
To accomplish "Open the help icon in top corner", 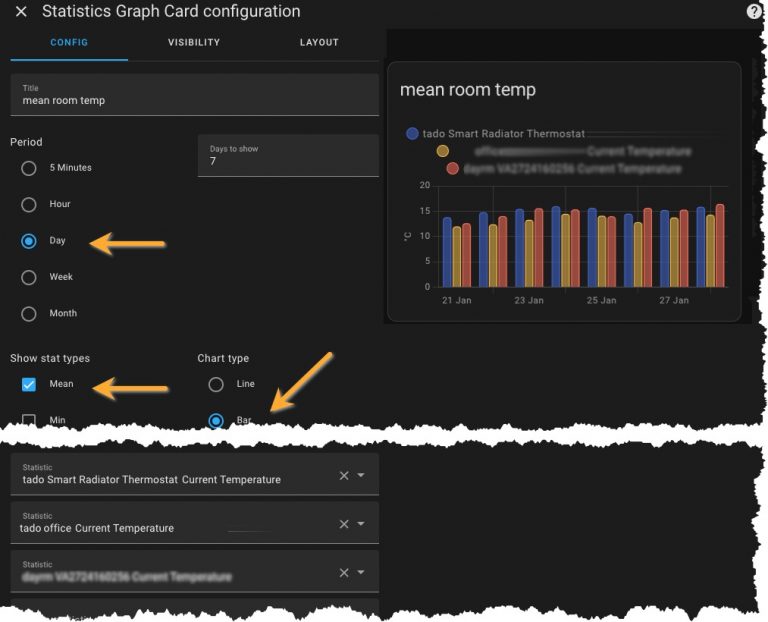I will [754, 12].
